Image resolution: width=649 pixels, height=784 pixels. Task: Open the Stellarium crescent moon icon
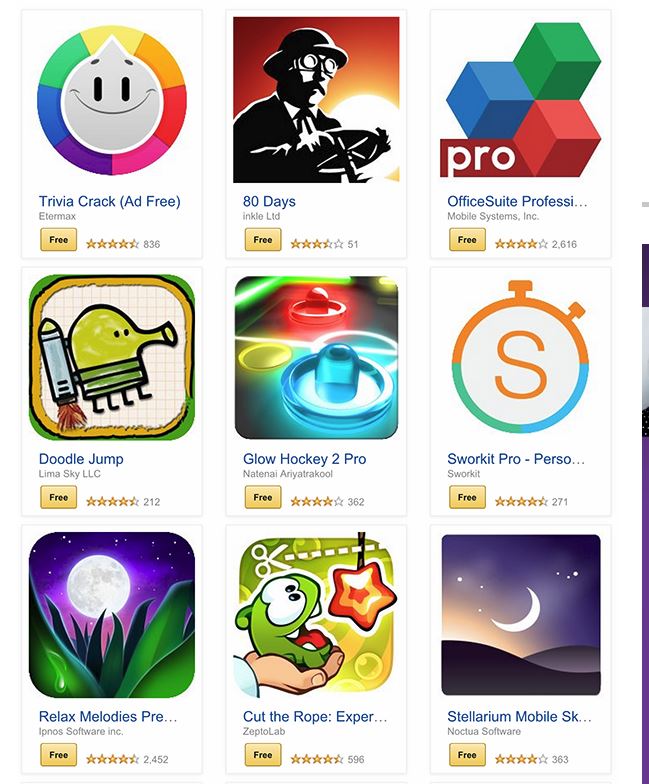(520, 614)
